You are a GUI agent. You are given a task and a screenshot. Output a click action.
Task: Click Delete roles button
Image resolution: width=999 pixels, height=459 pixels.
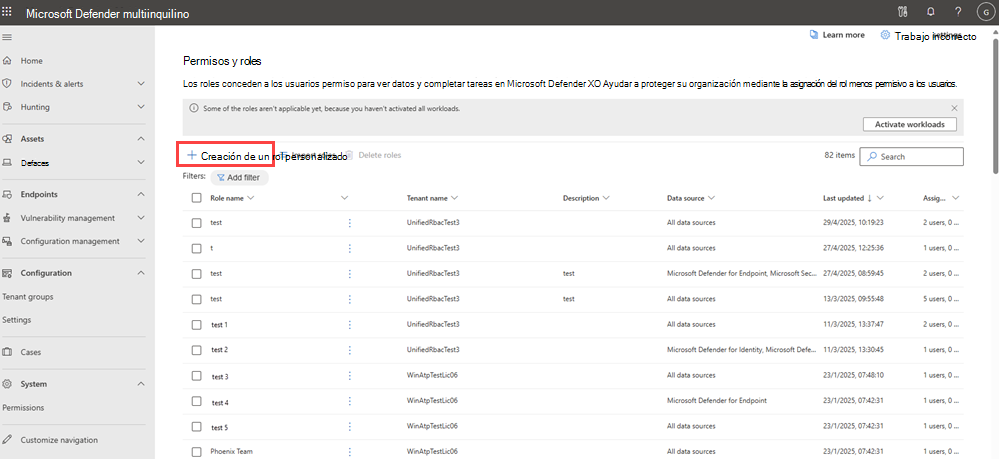(x=374, y=155)
